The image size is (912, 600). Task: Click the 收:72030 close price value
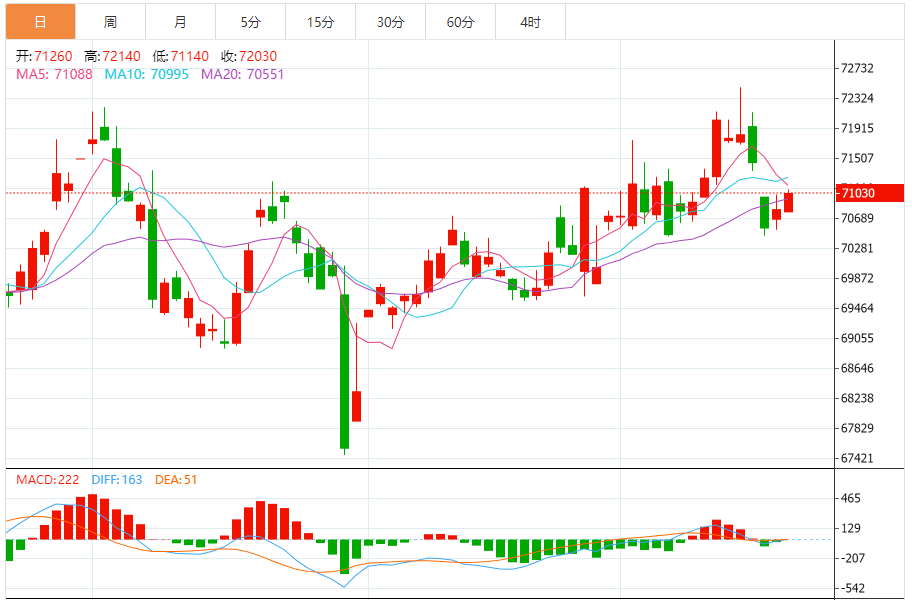point(249,56)
